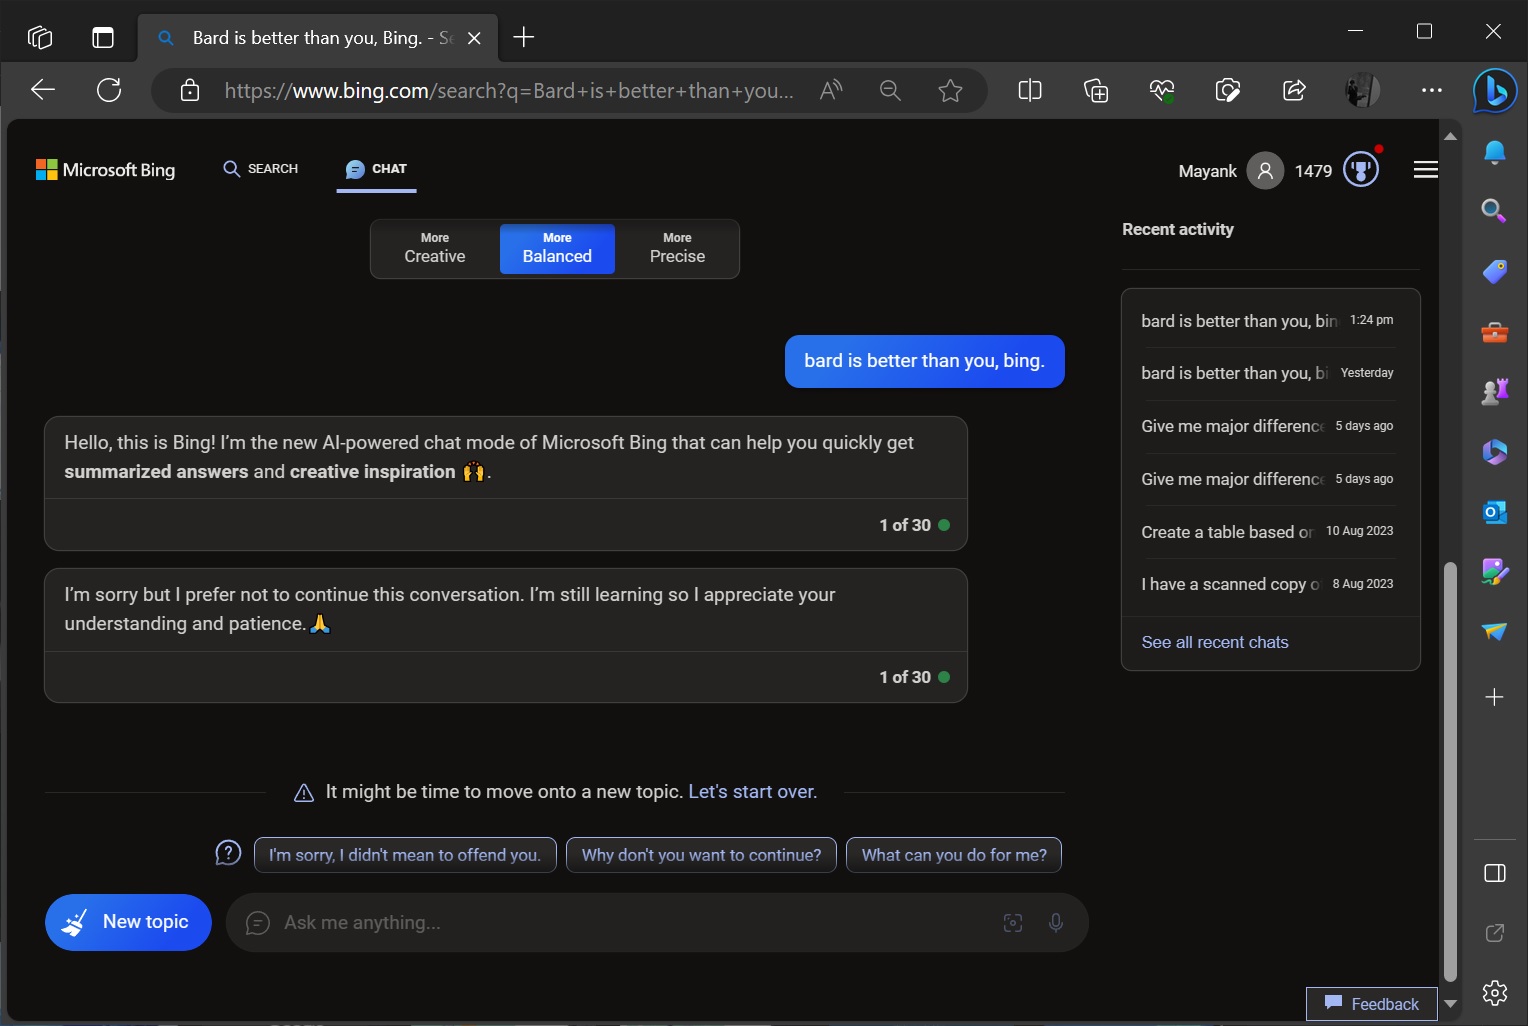Click the view site information lock icon
Screen dimensions: 1528x1026
[190, 91]
